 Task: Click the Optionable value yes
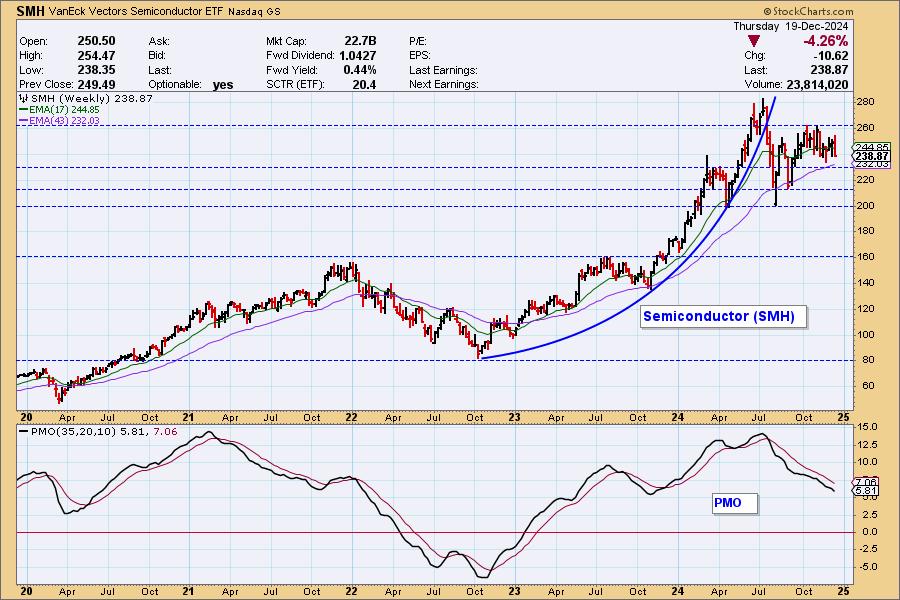tap(223, 85)
